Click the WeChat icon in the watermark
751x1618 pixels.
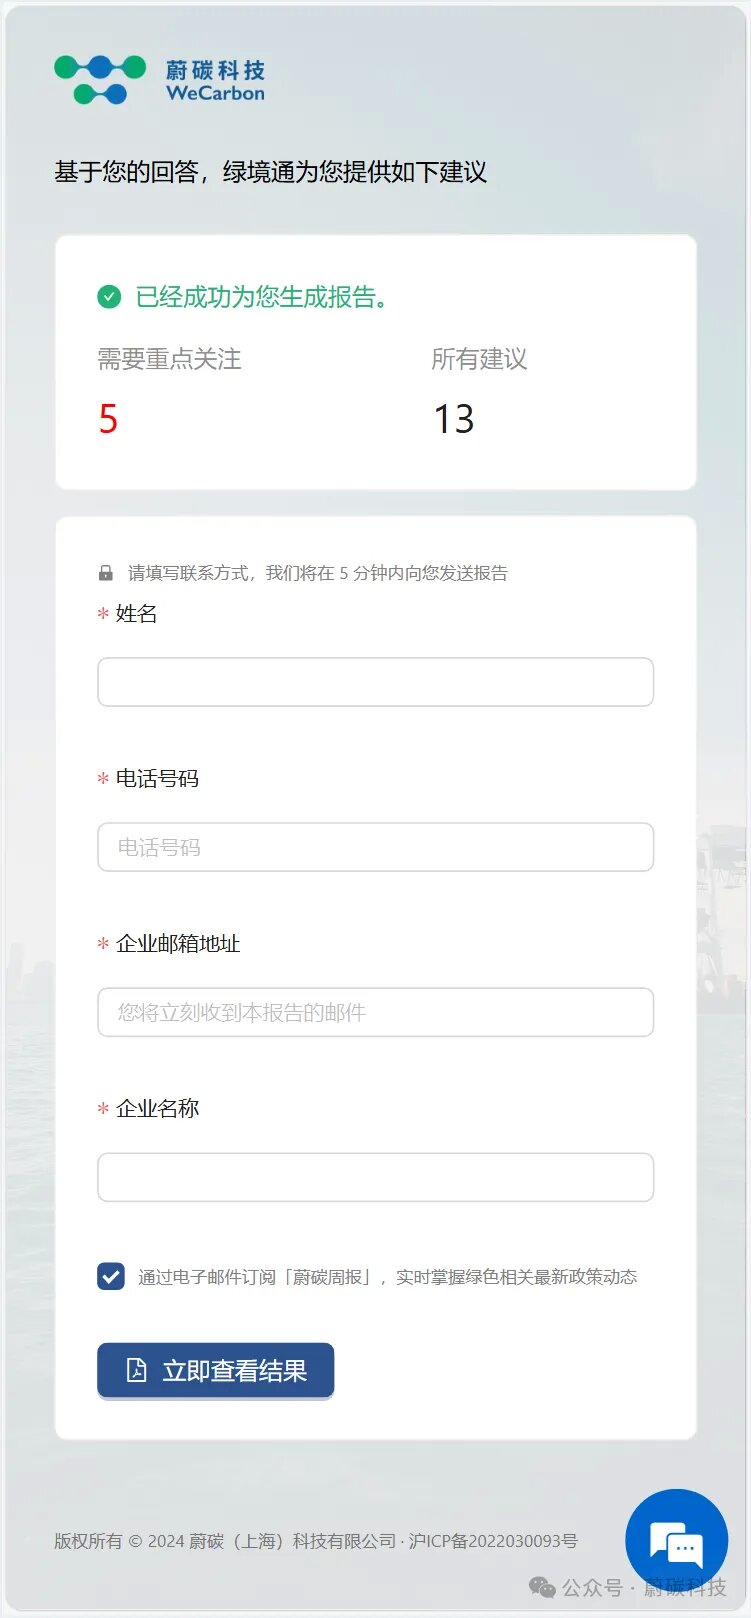tap(542, 1587)
